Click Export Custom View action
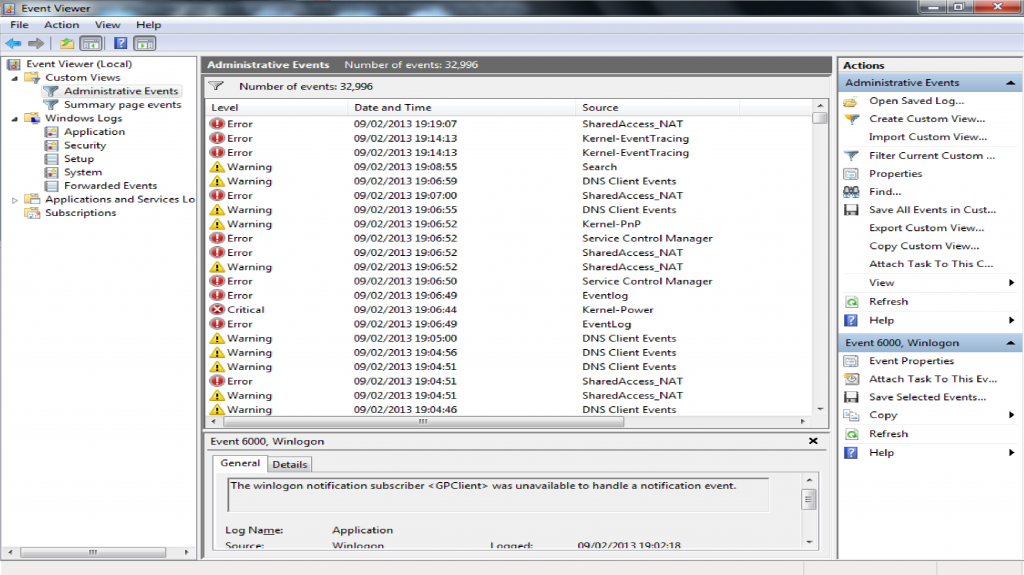Image resolution: width=1024 pixels, height=575 pixels. (926, 228)
